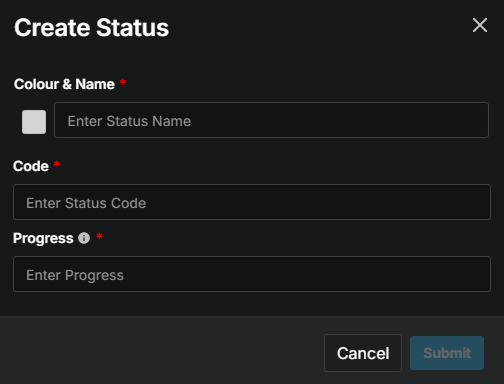Click the Enter Status Name placeholder text
The width and height of the screenshot is (504, 384).
[x=129, y=121]
